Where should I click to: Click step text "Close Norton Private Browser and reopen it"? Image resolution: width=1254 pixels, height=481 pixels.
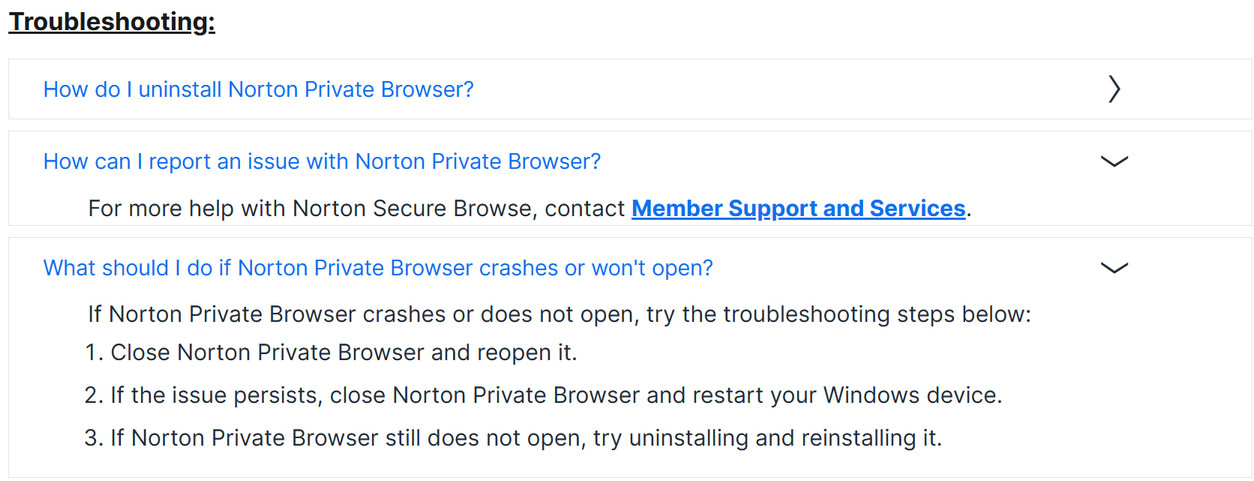click(344, 353)
